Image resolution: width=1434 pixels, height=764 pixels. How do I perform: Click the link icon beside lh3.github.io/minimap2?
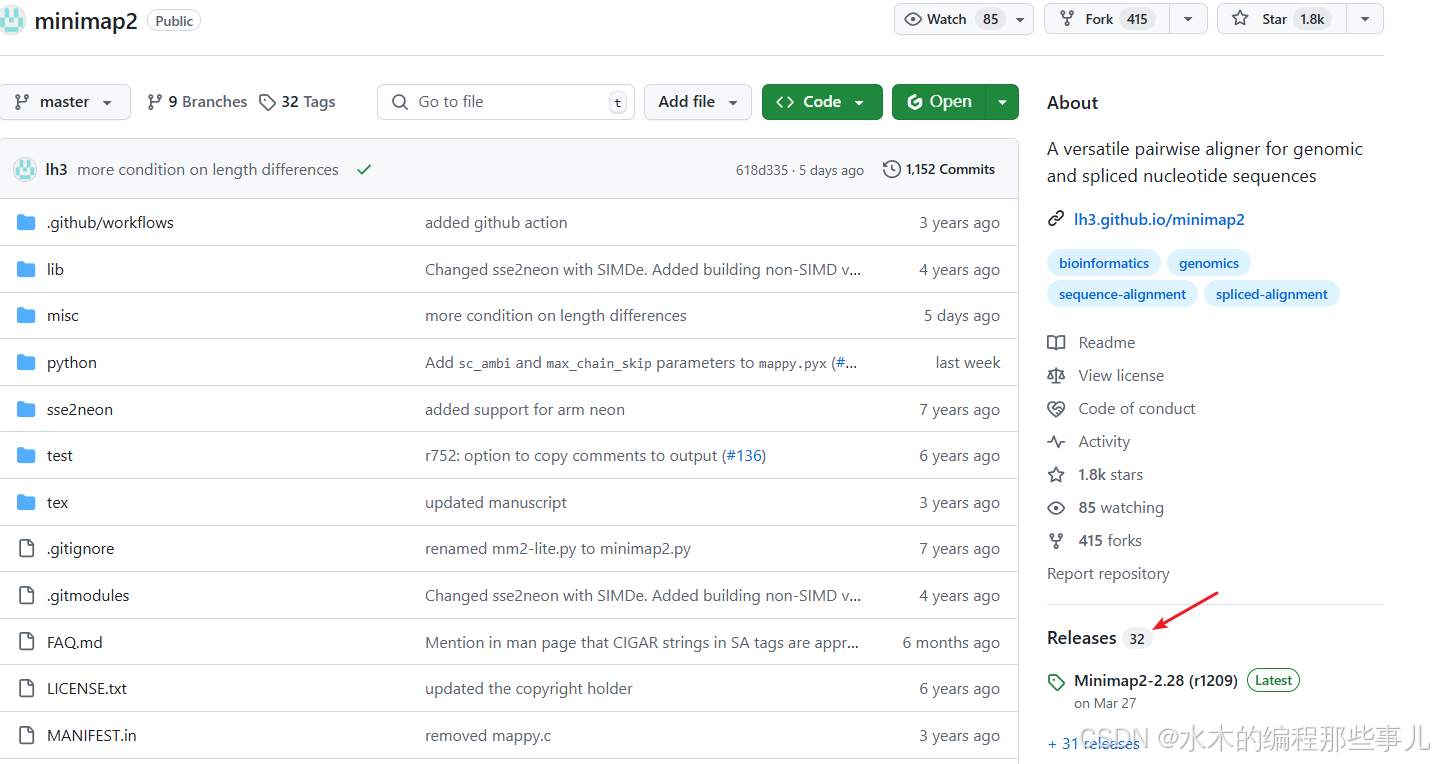click(x=1056, y=219)
